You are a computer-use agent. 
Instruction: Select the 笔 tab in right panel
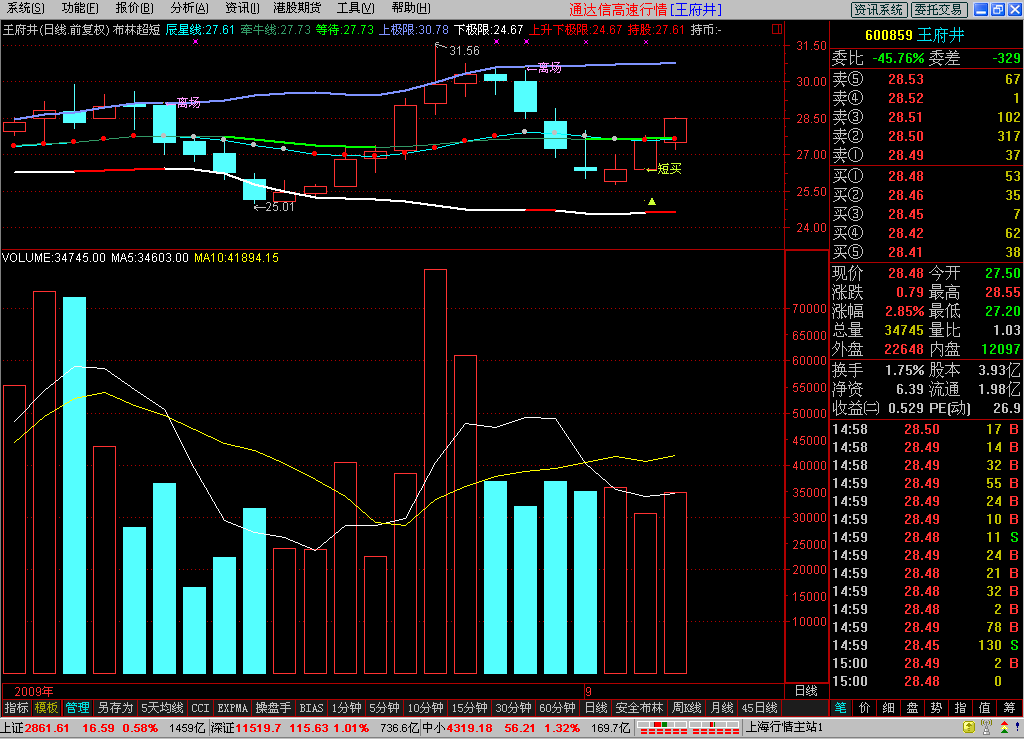point(841,708)
